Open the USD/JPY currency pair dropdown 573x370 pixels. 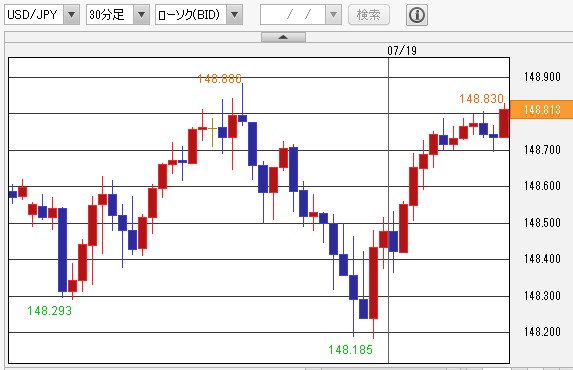(x=42, y=15)
